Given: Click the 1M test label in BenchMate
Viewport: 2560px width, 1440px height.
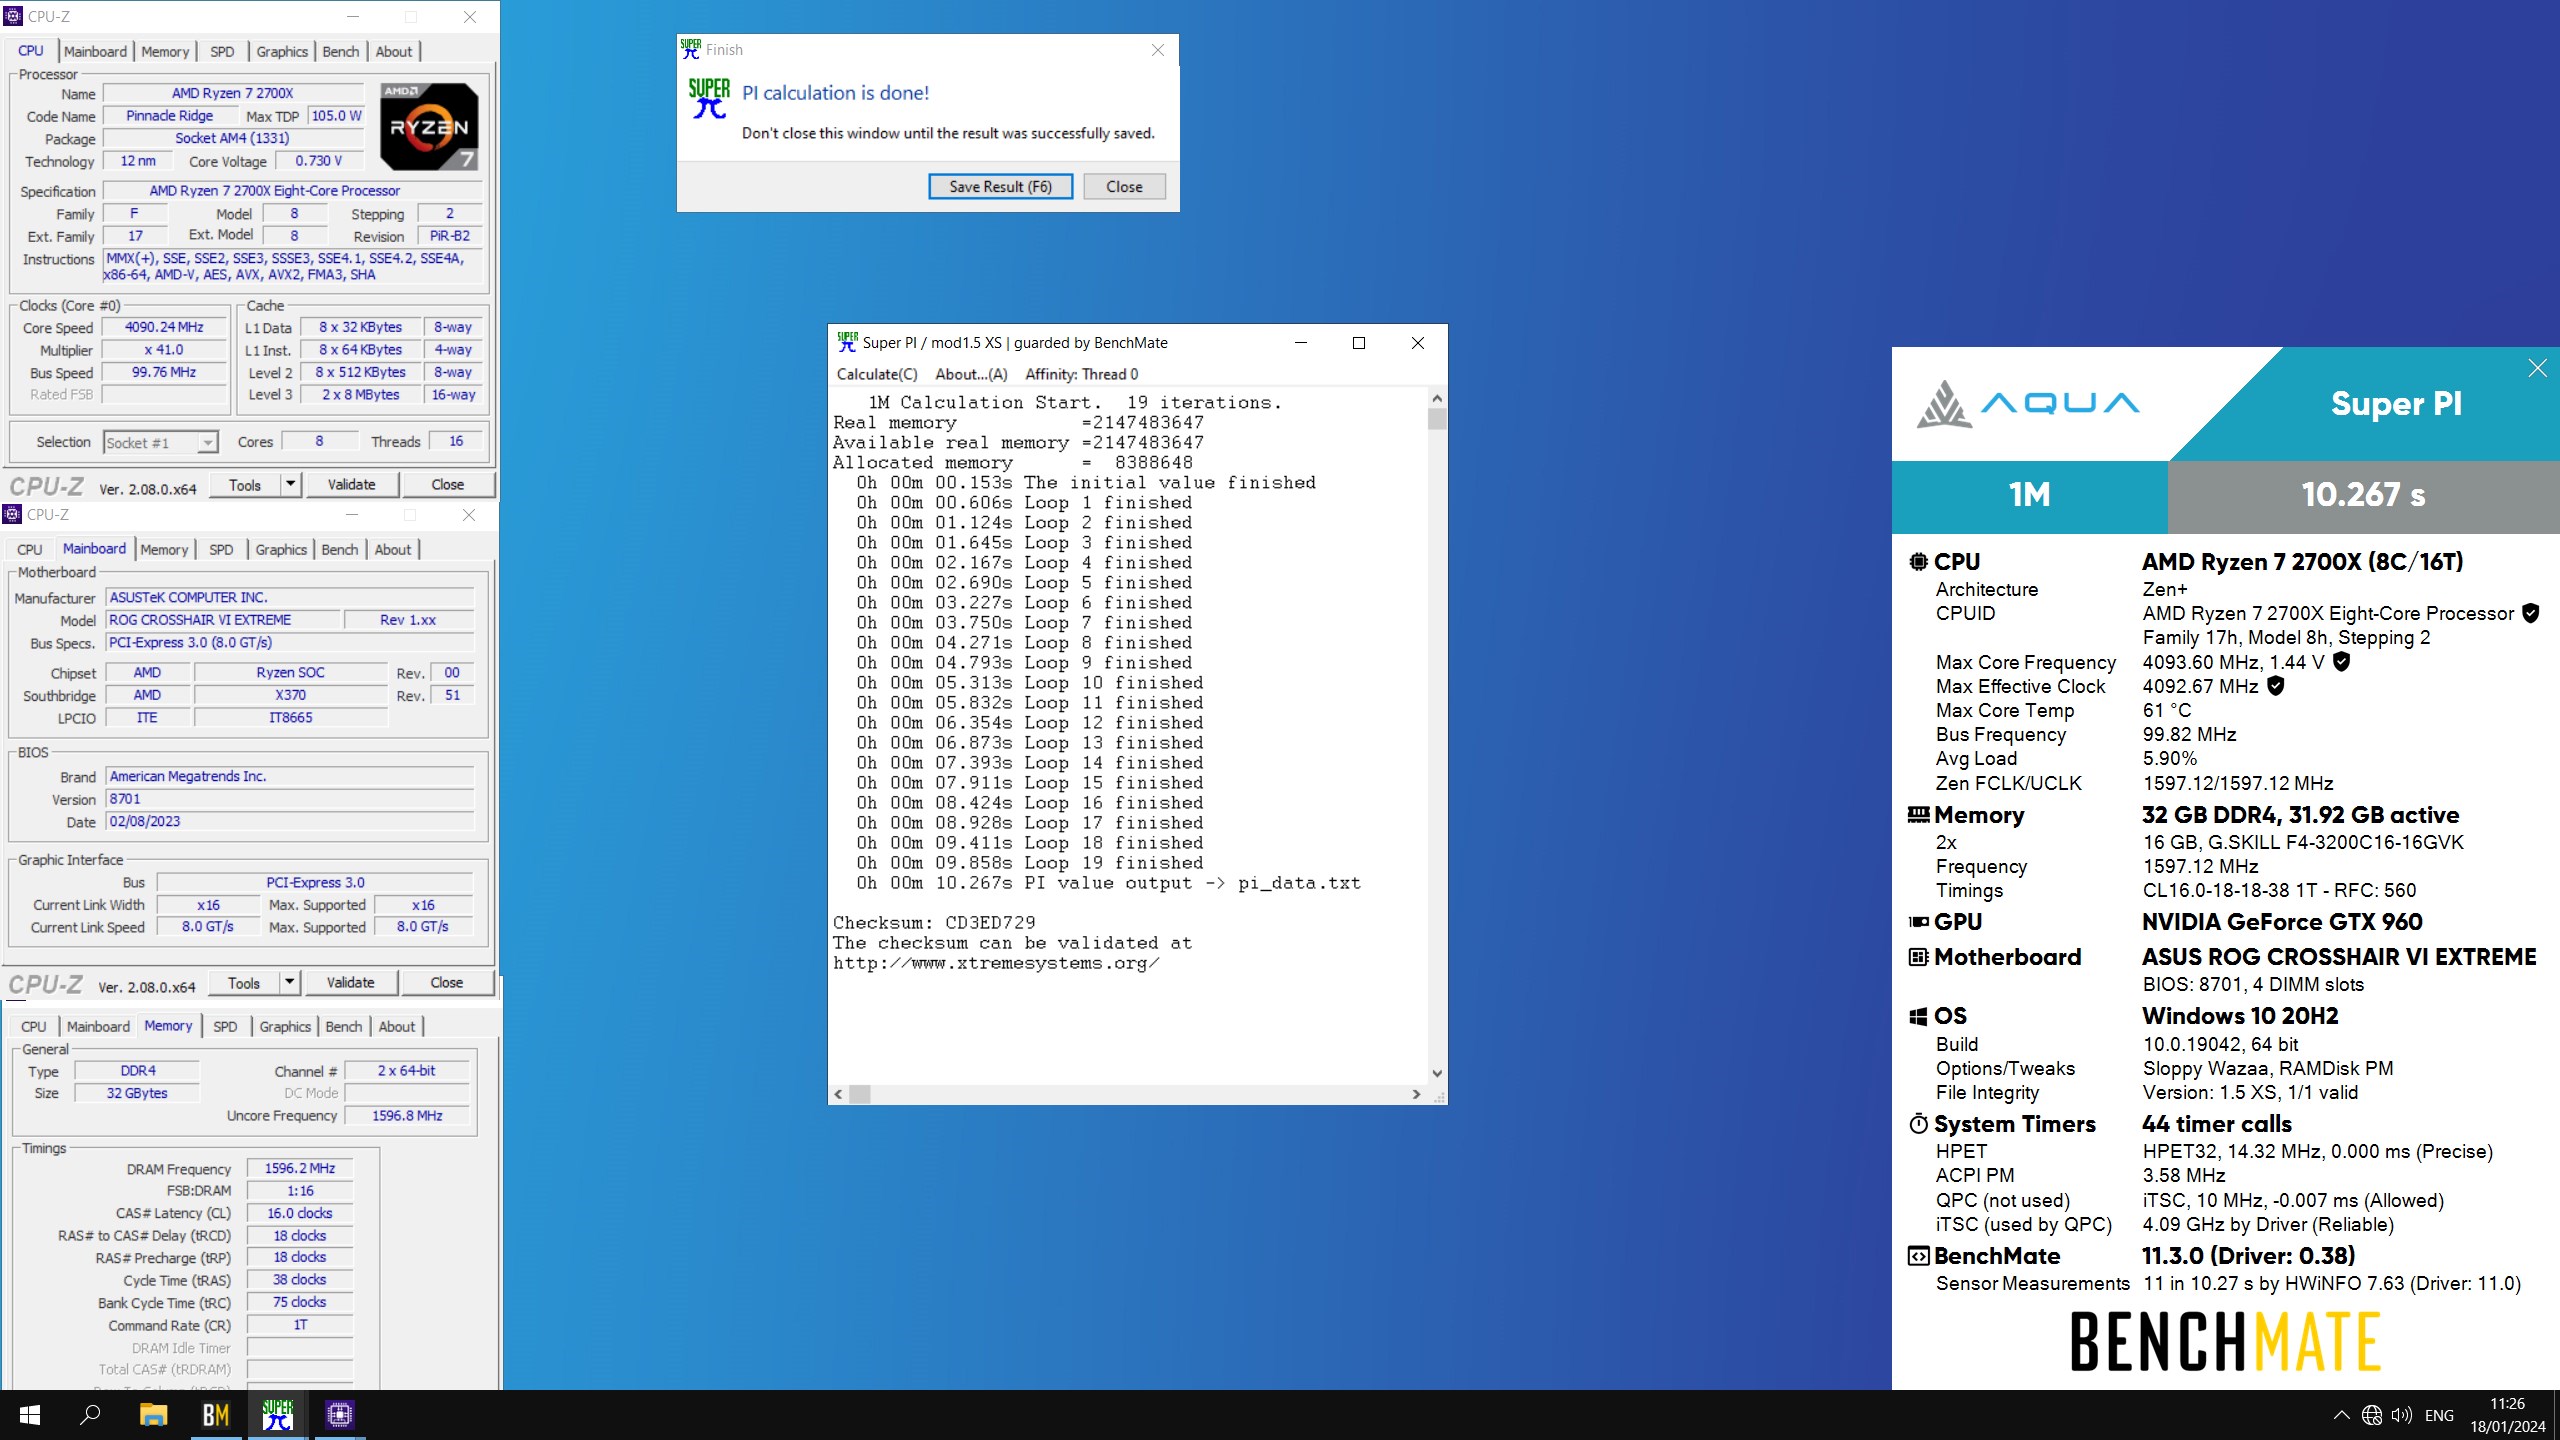Looking at the screenshot, I should click(x=2029, y=495).
